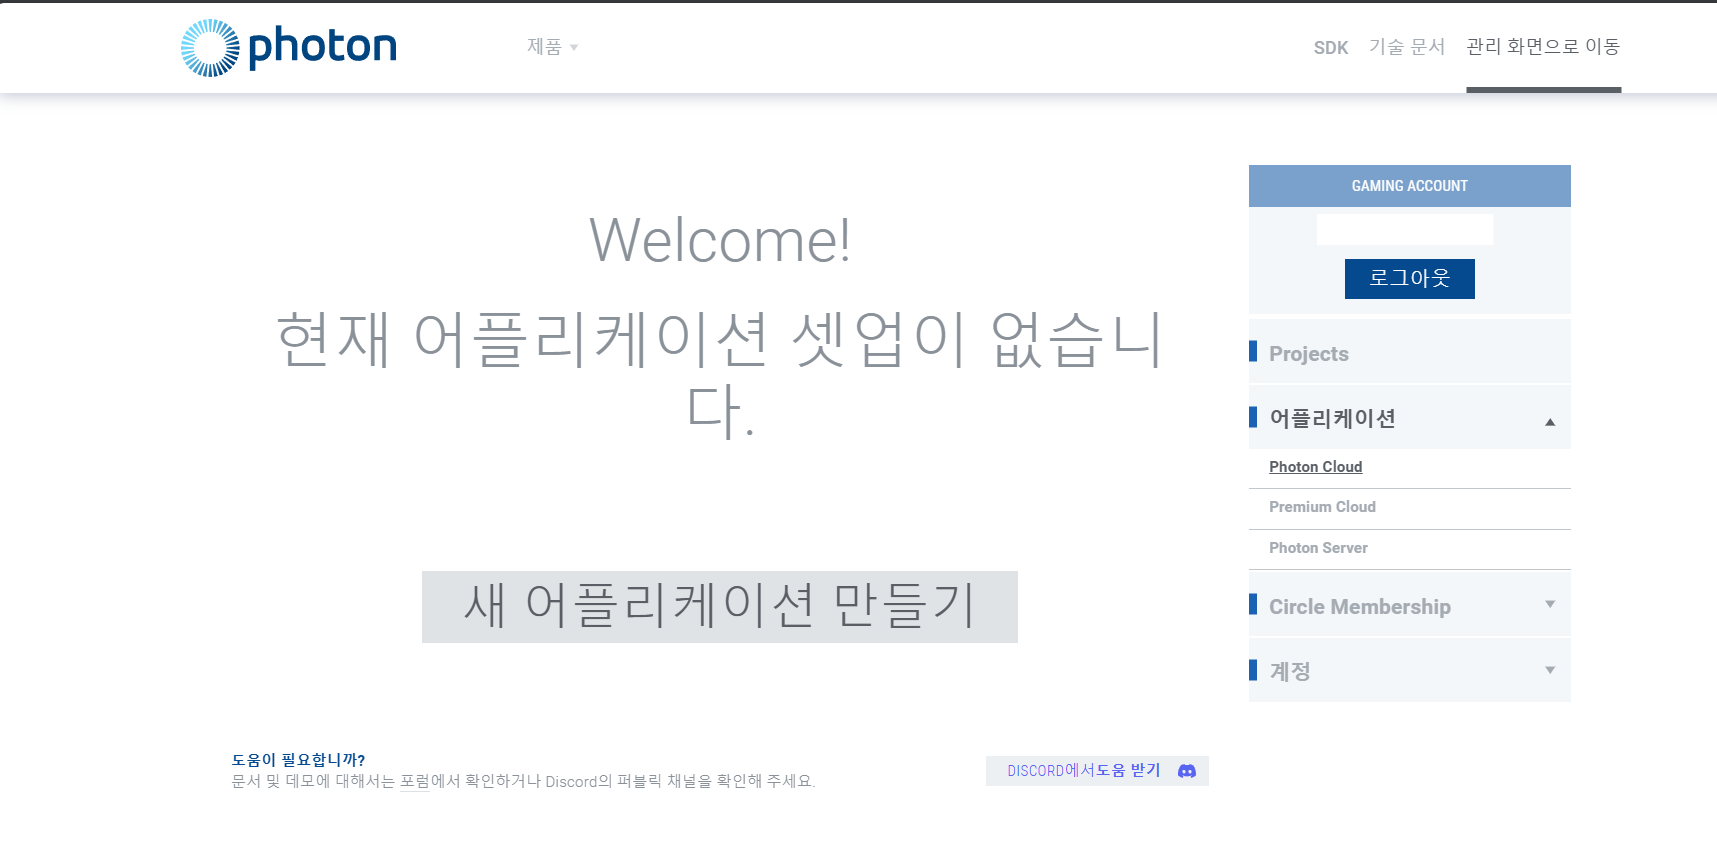1717x849 pixels.
Task: Expand Circle Membership arrow
Action: (1549, 604)
